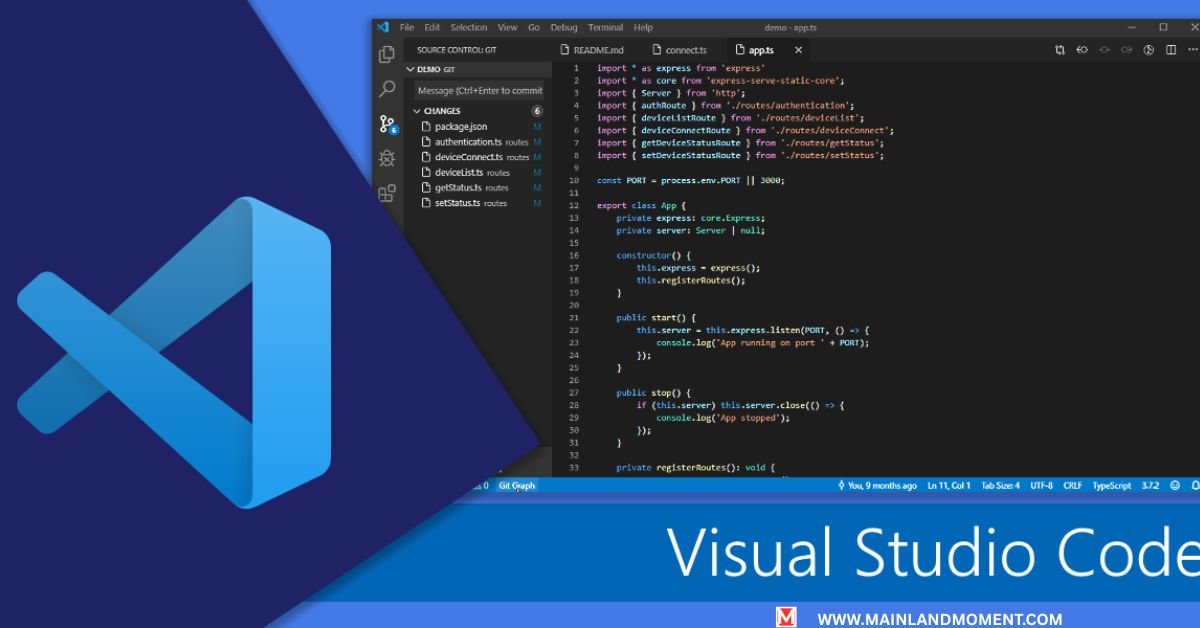
Task: Click the VS Code logo in title bar
Action: (383, 27)
